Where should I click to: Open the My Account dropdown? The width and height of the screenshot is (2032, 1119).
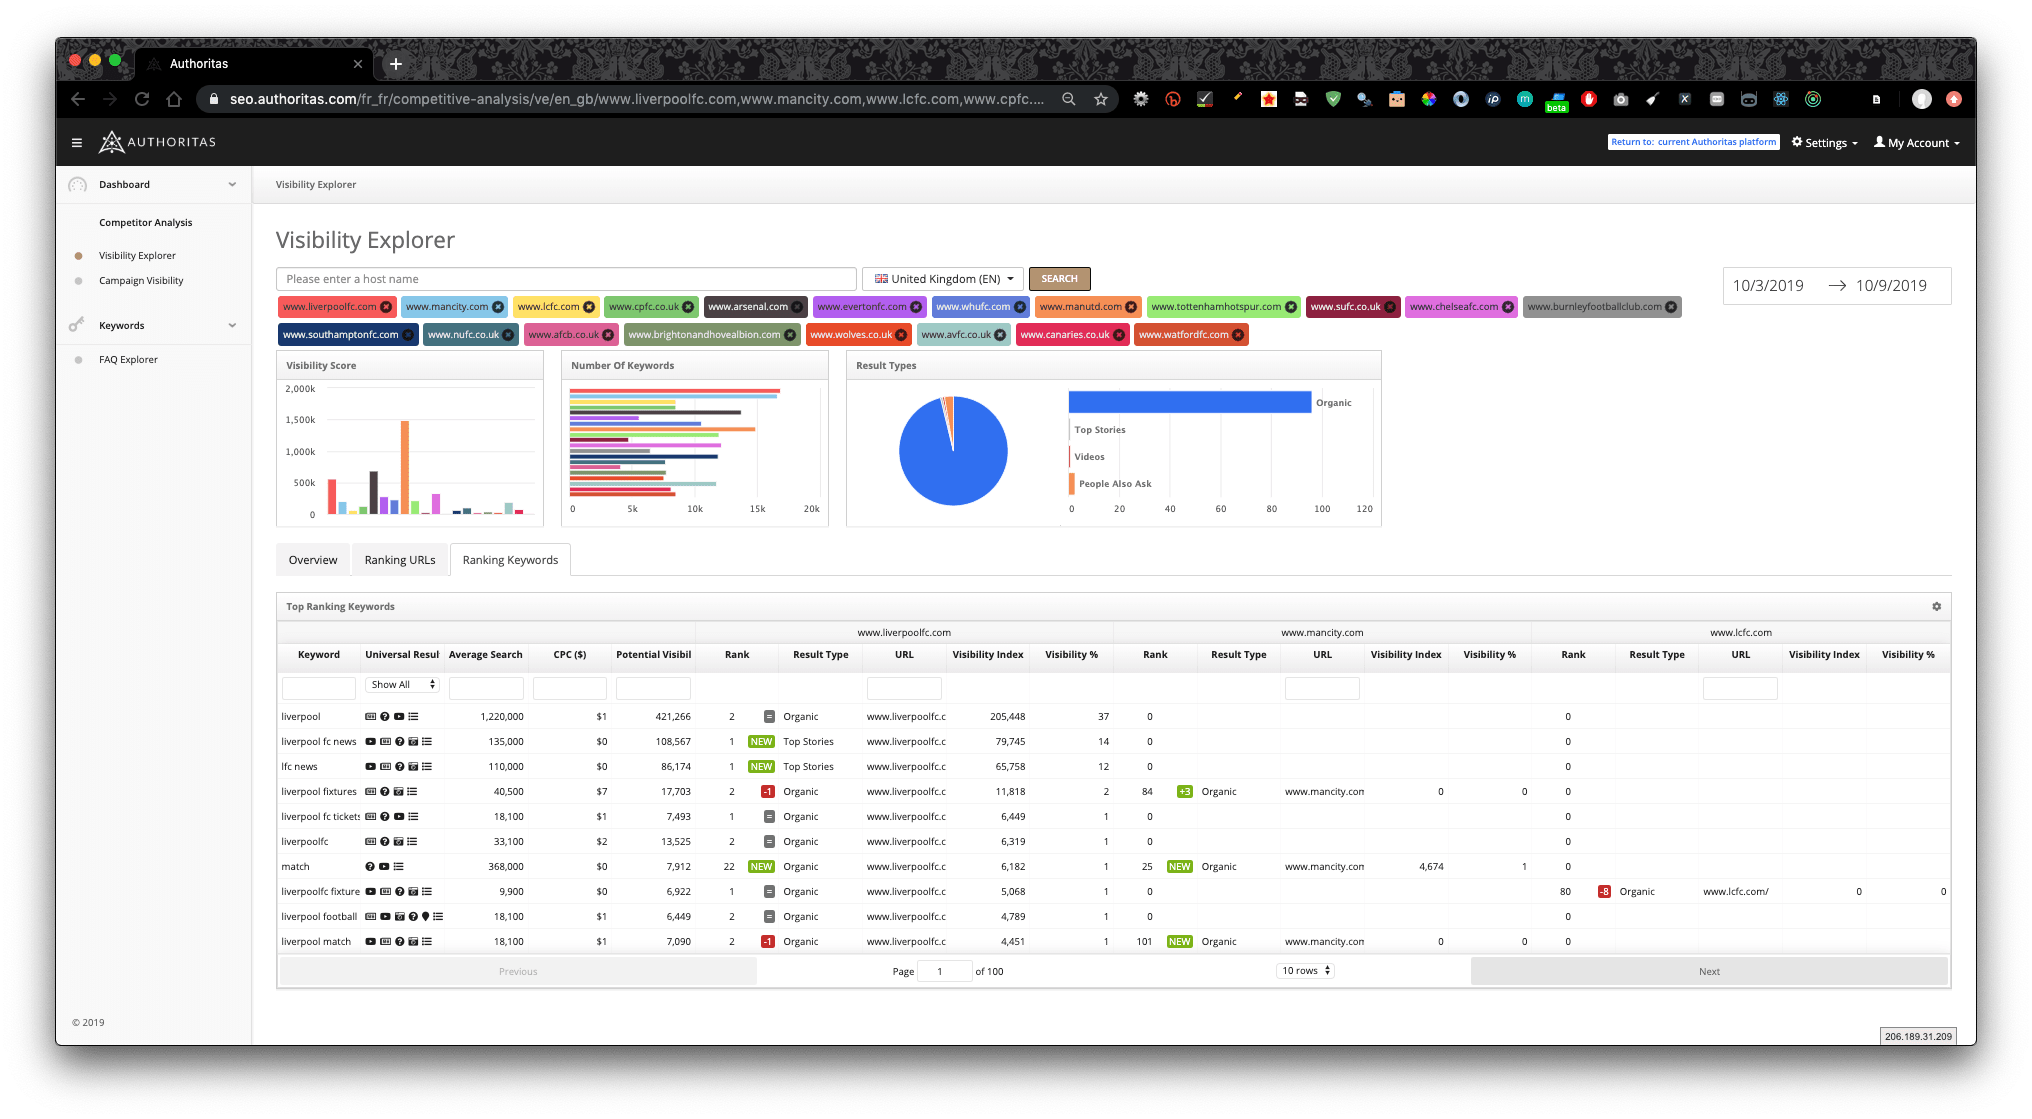pyautogui.click(x=1916, y=143)
